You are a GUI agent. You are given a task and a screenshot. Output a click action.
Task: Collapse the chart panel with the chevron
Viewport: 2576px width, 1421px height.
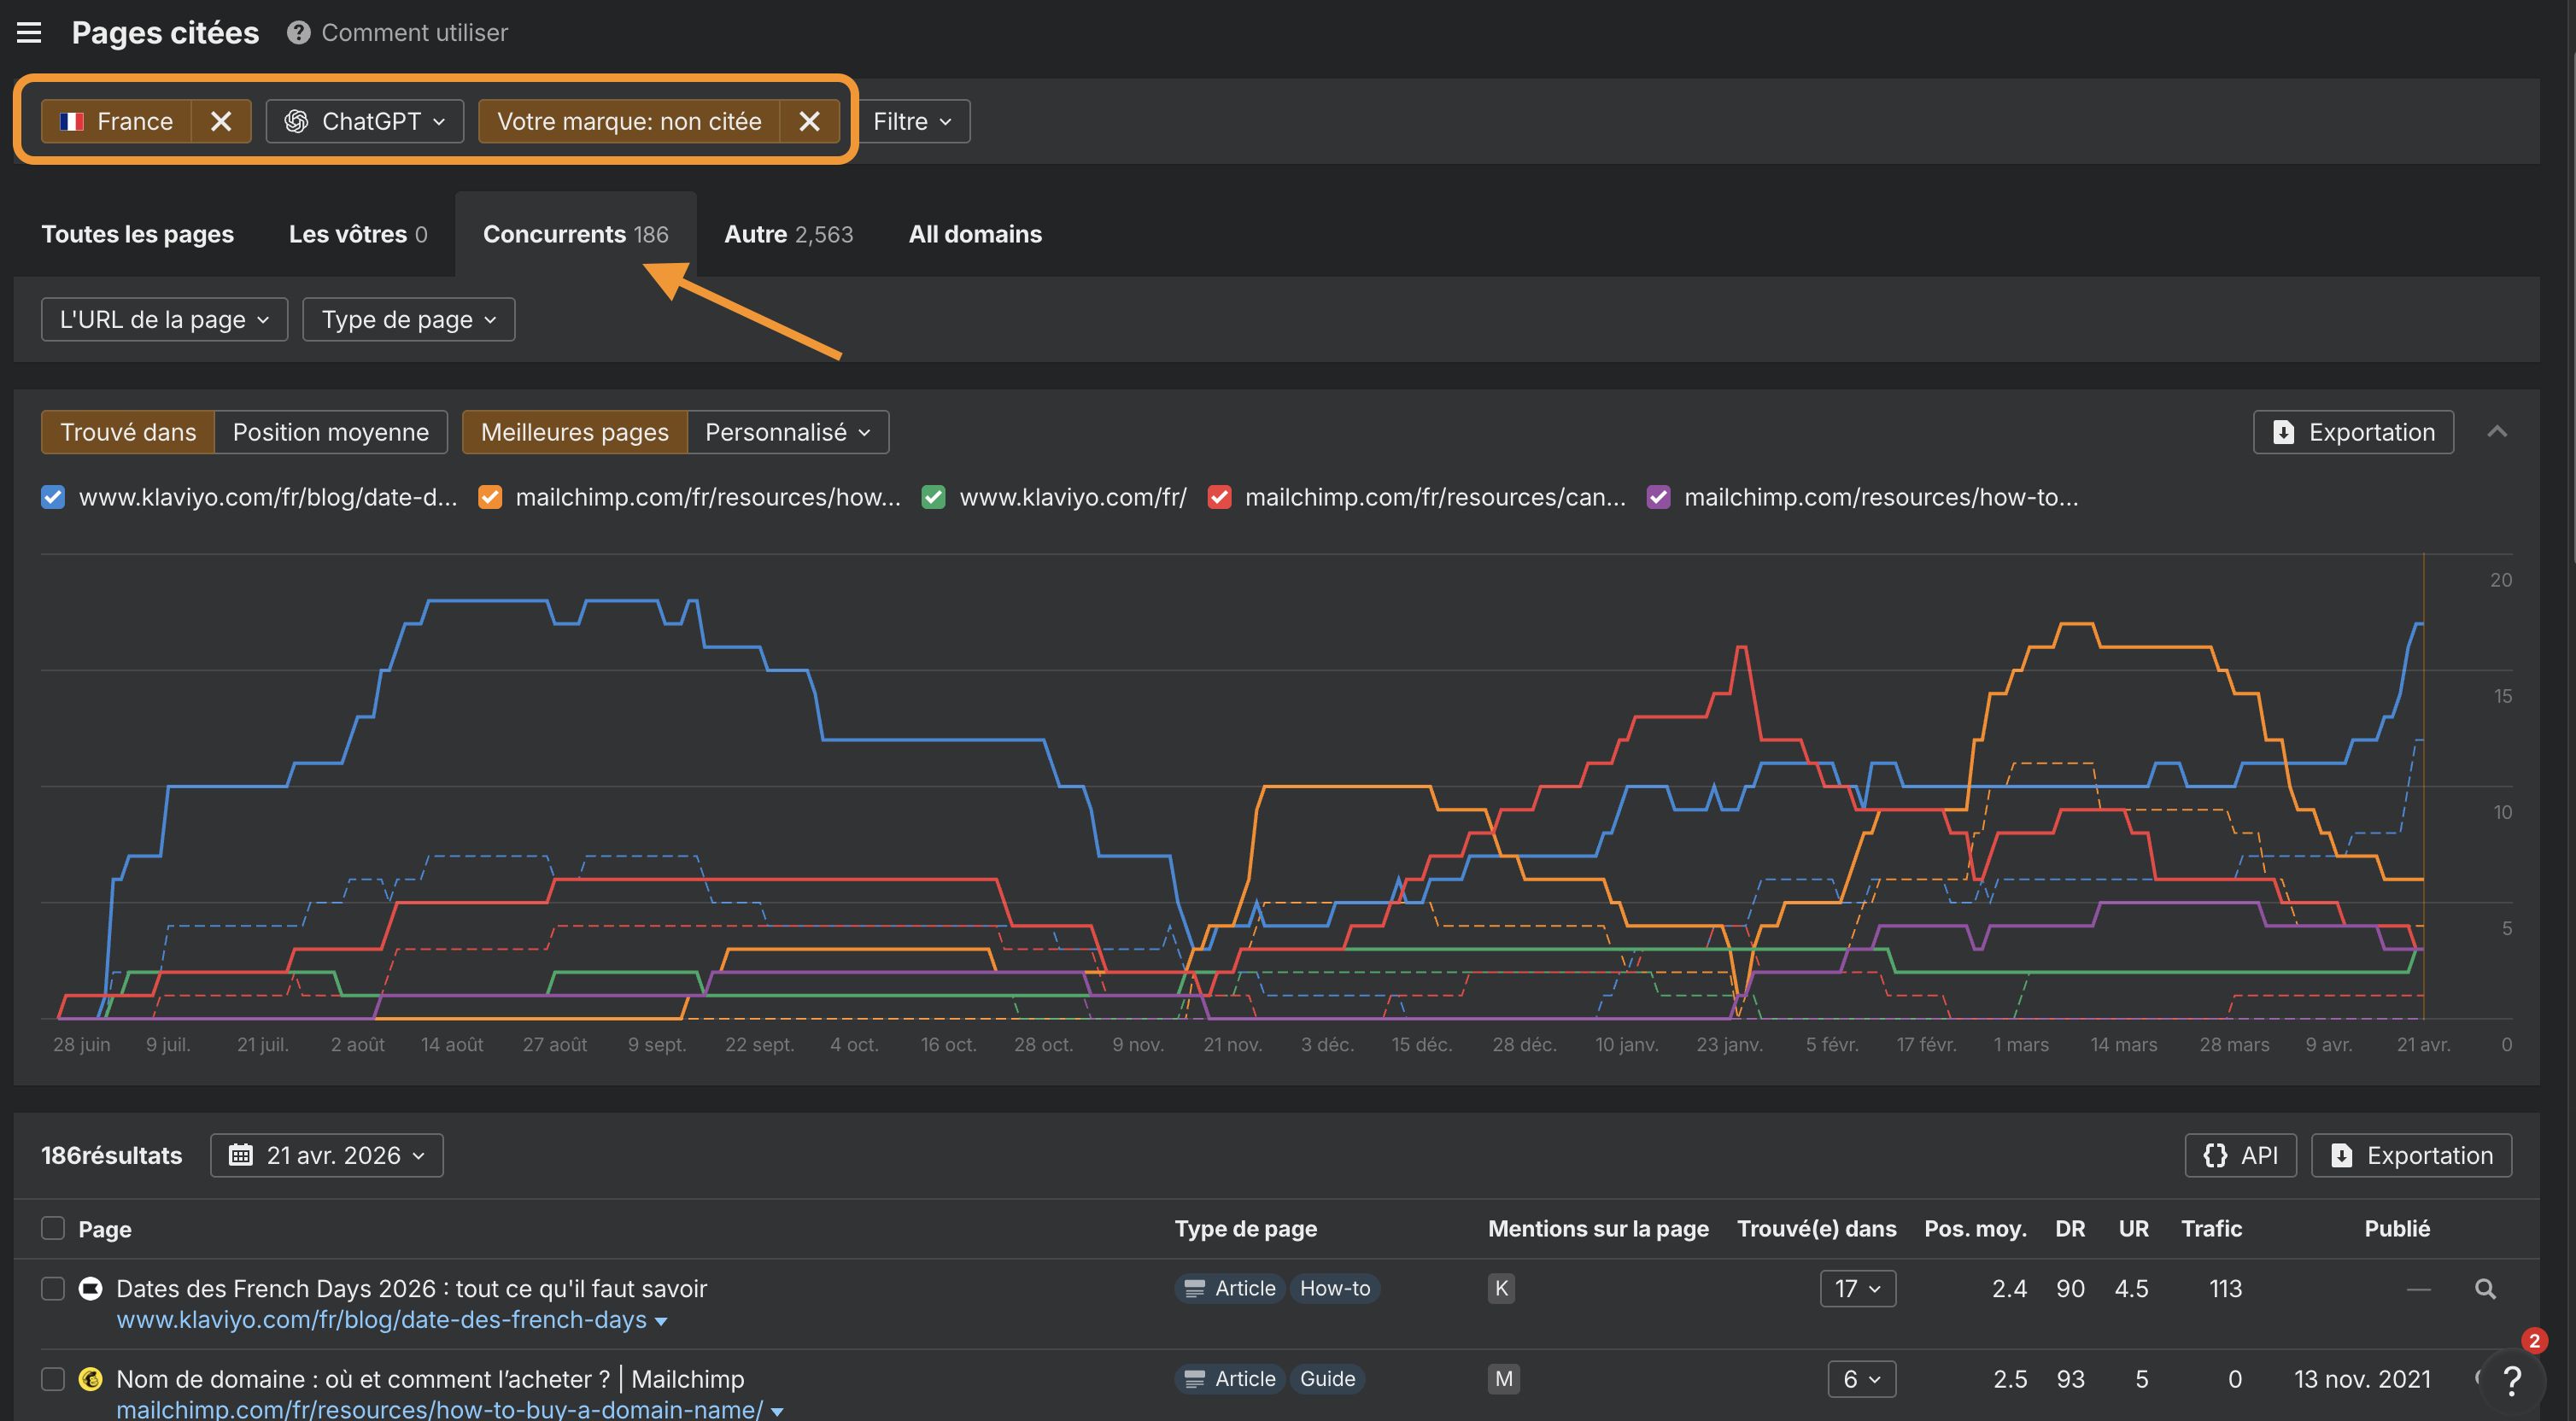[2497, 432]
